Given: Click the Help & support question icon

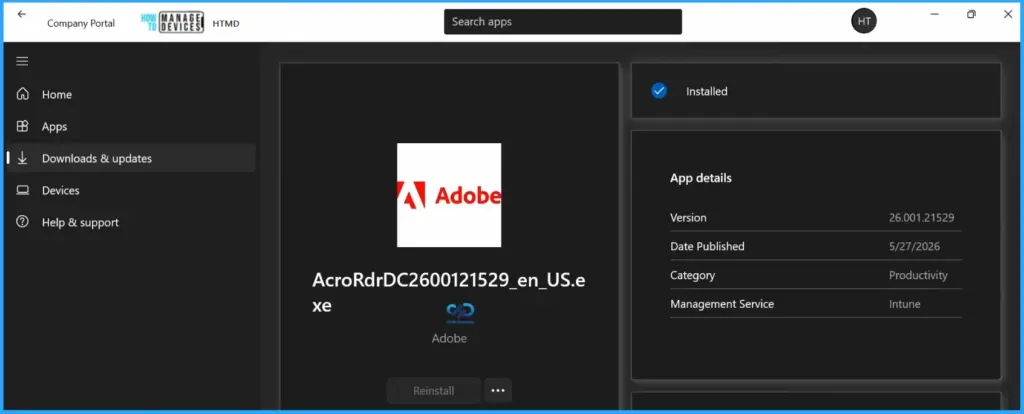Looking at the screenshot, I should [x=23, y=222].
